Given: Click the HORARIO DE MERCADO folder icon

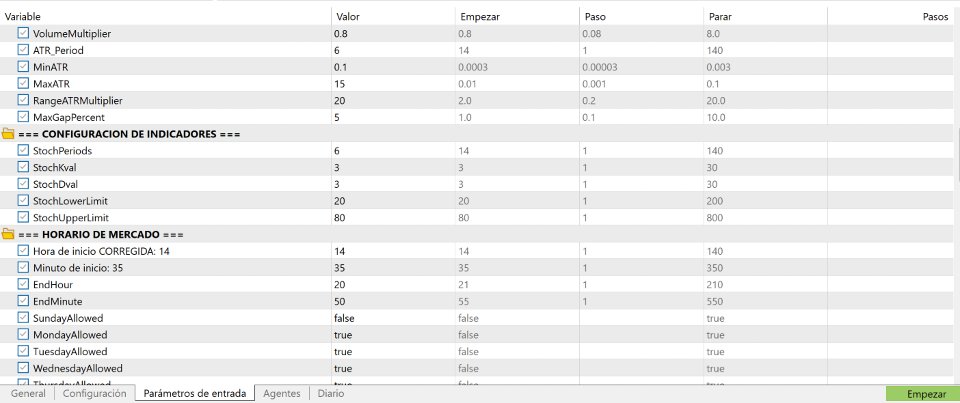Looking at the screenshot, I should pyautogui.click(x=8, y=234).
